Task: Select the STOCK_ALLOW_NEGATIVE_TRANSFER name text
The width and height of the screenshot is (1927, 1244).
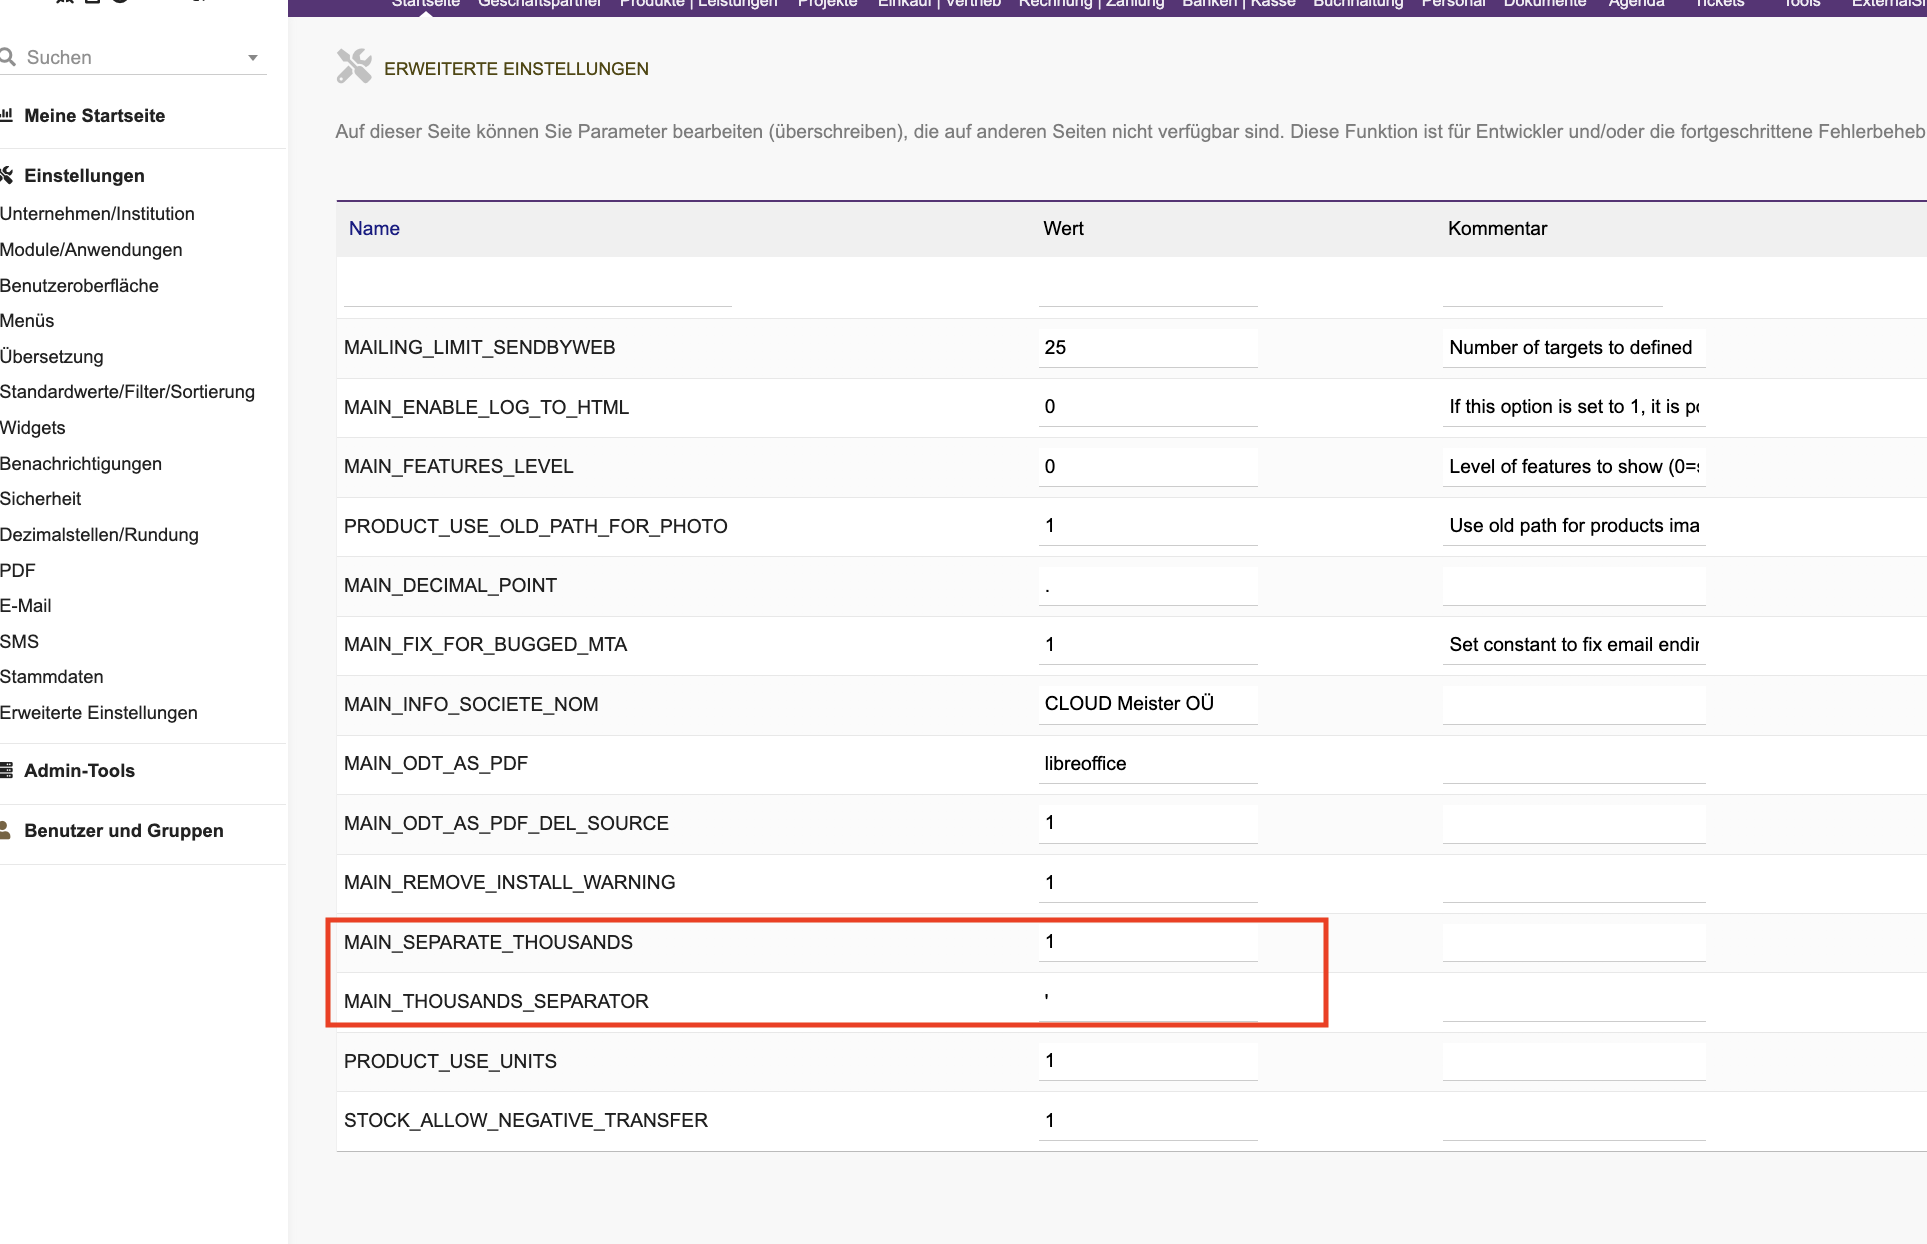Action: click(526, 1121)
